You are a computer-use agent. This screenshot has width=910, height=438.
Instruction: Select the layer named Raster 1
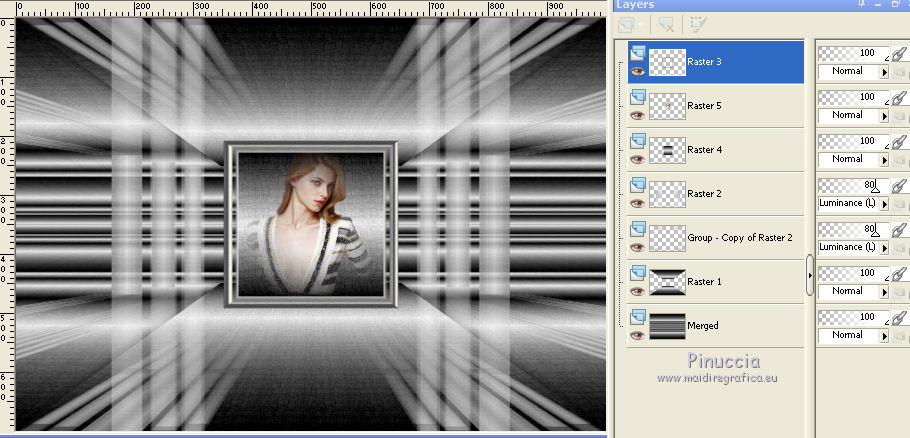pos(704,282)
